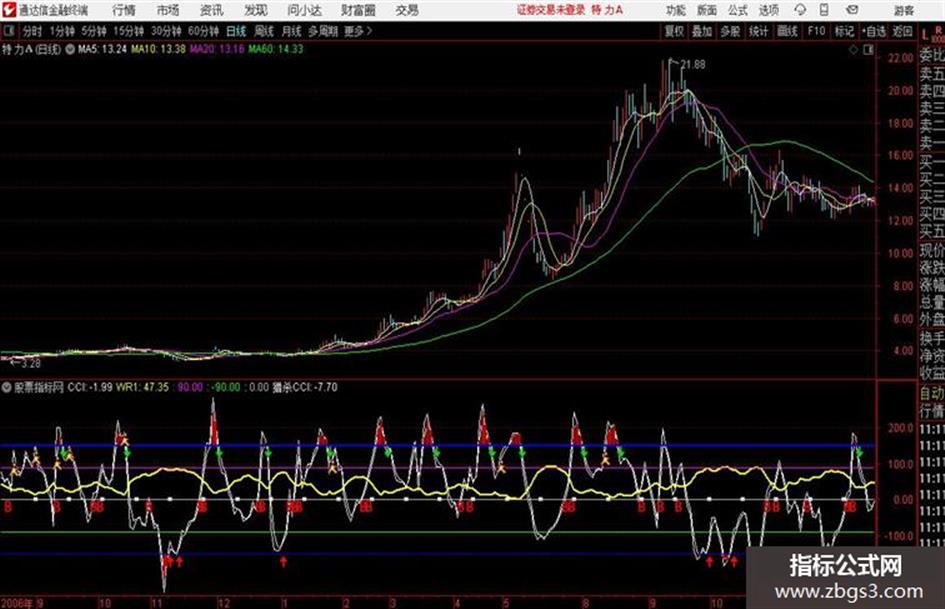This screenshot has width=945, height=609.
Task: Click the WR1: 47.35 value label
Action: [x=142, y=387]
